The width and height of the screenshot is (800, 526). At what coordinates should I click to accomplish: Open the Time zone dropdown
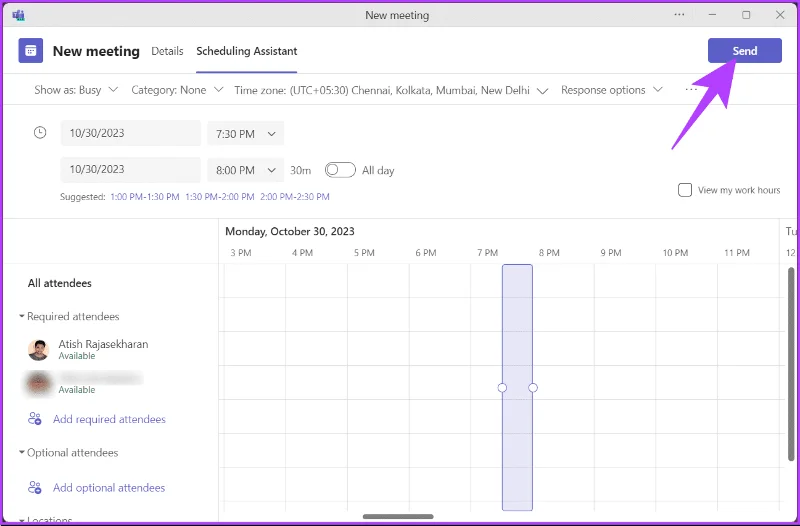[x=391, y=90]
